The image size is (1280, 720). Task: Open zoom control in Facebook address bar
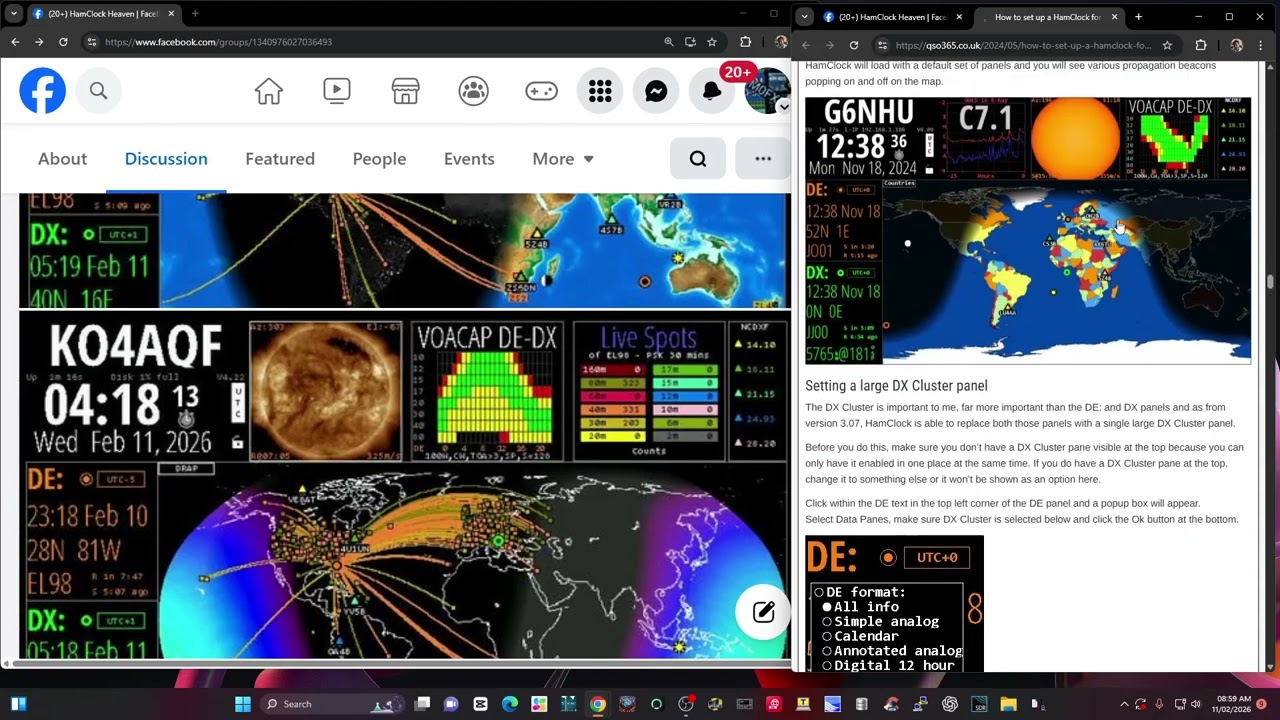(669, 42)
